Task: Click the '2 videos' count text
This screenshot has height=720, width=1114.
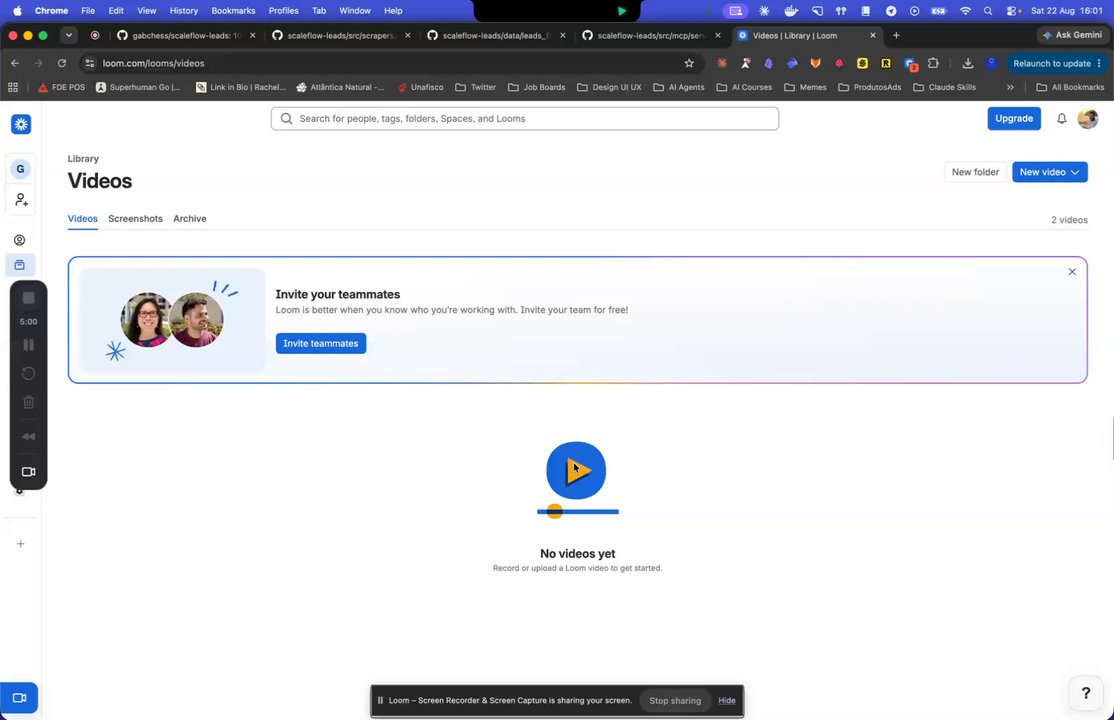Action: (x=1069, y=220)
